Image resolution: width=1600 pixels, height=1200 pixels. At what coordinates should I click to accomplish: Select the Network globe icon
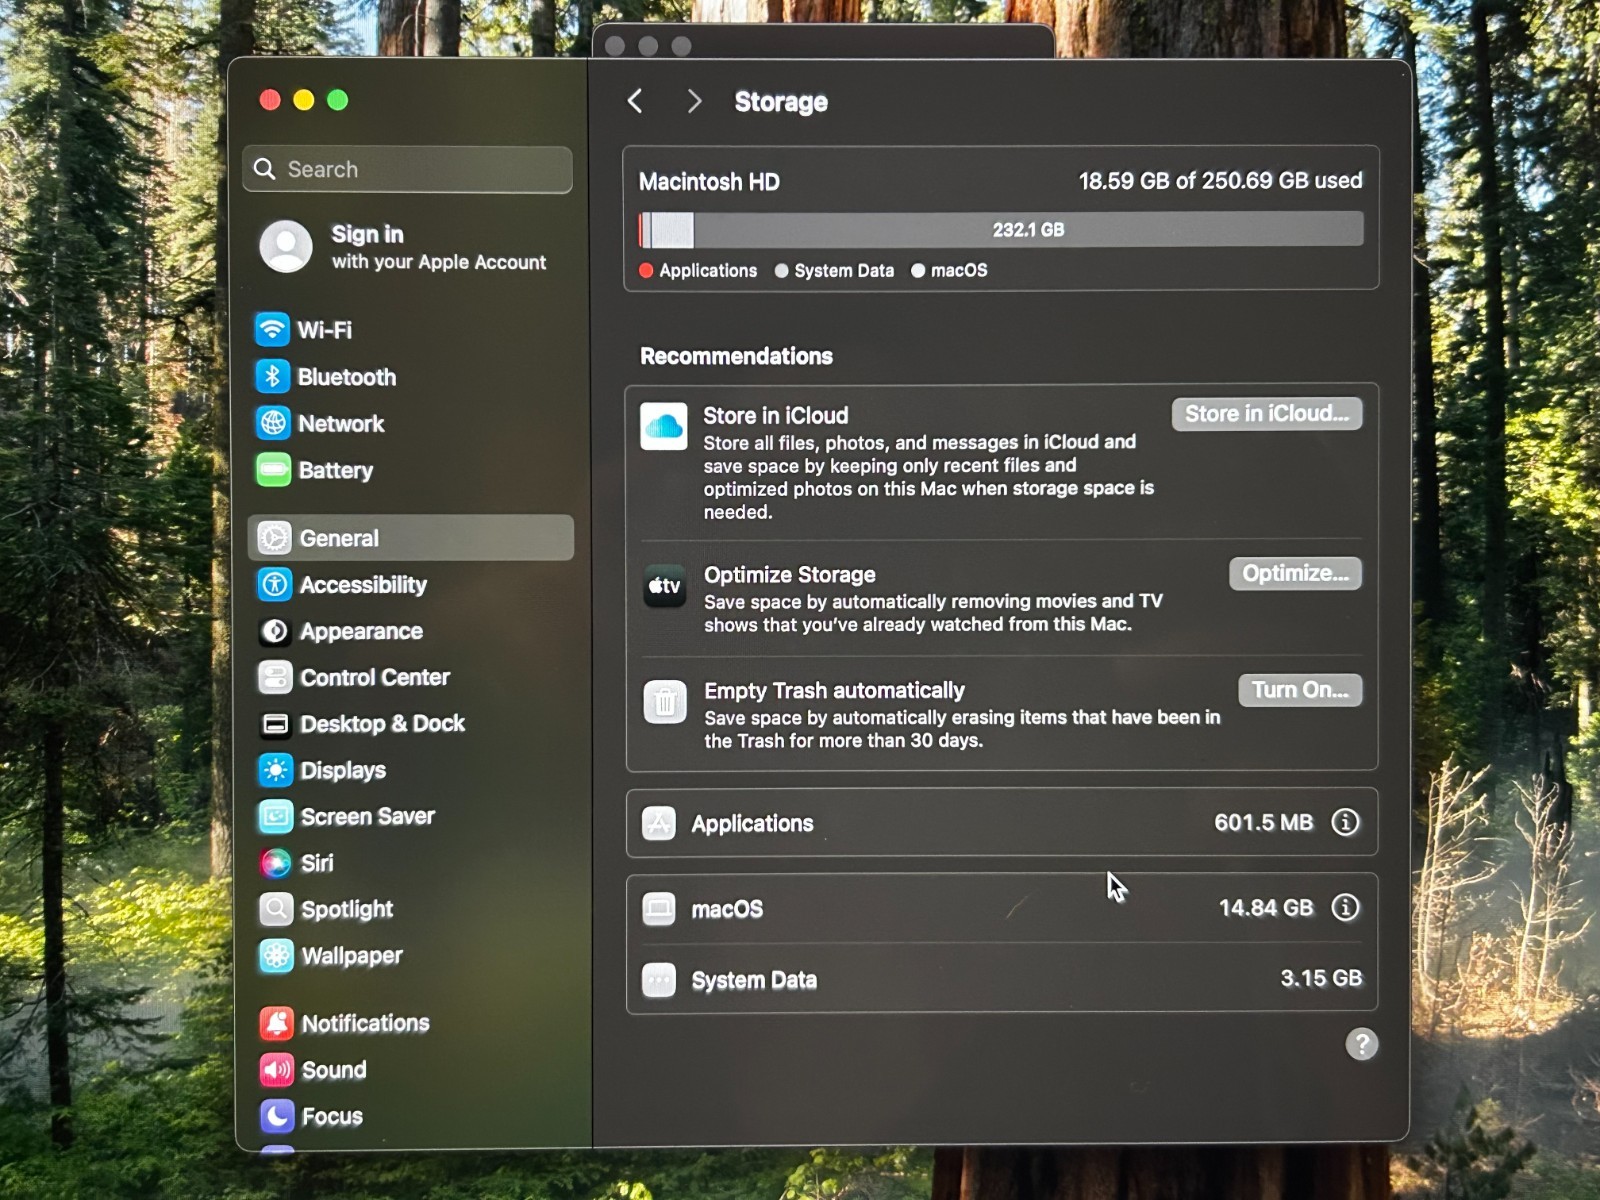[x=273, y=423]
